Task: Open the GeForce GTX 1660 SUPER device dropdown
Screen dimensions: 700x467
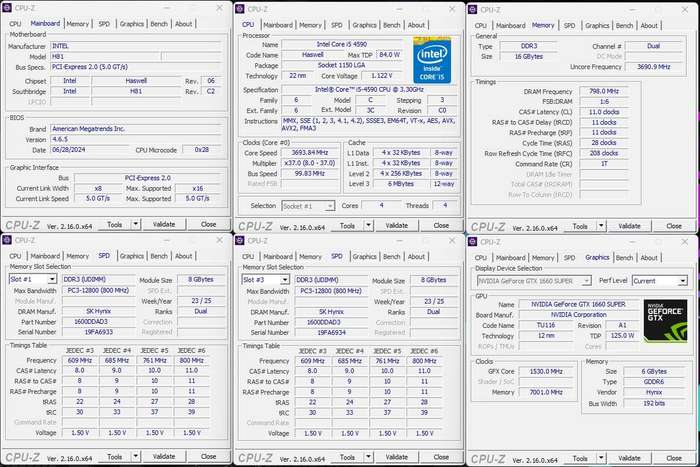Action: 587,281
